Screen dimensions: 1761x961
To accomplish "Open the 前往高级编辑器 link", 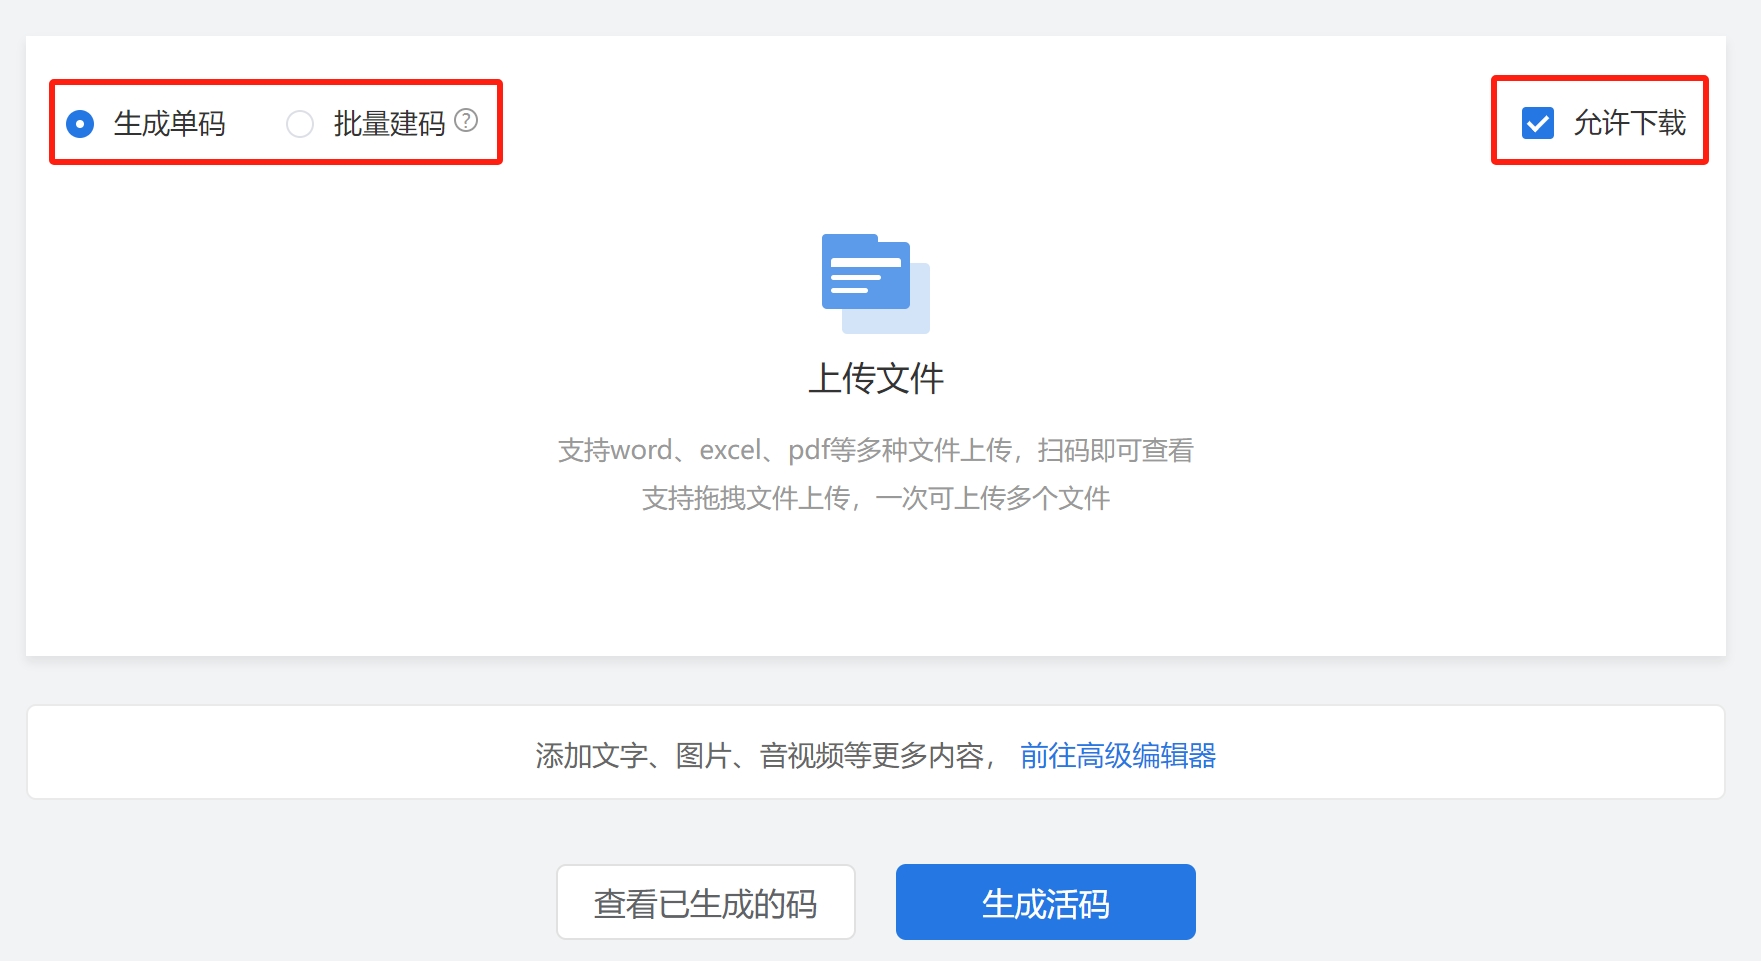I will [x=1118, y=755].
